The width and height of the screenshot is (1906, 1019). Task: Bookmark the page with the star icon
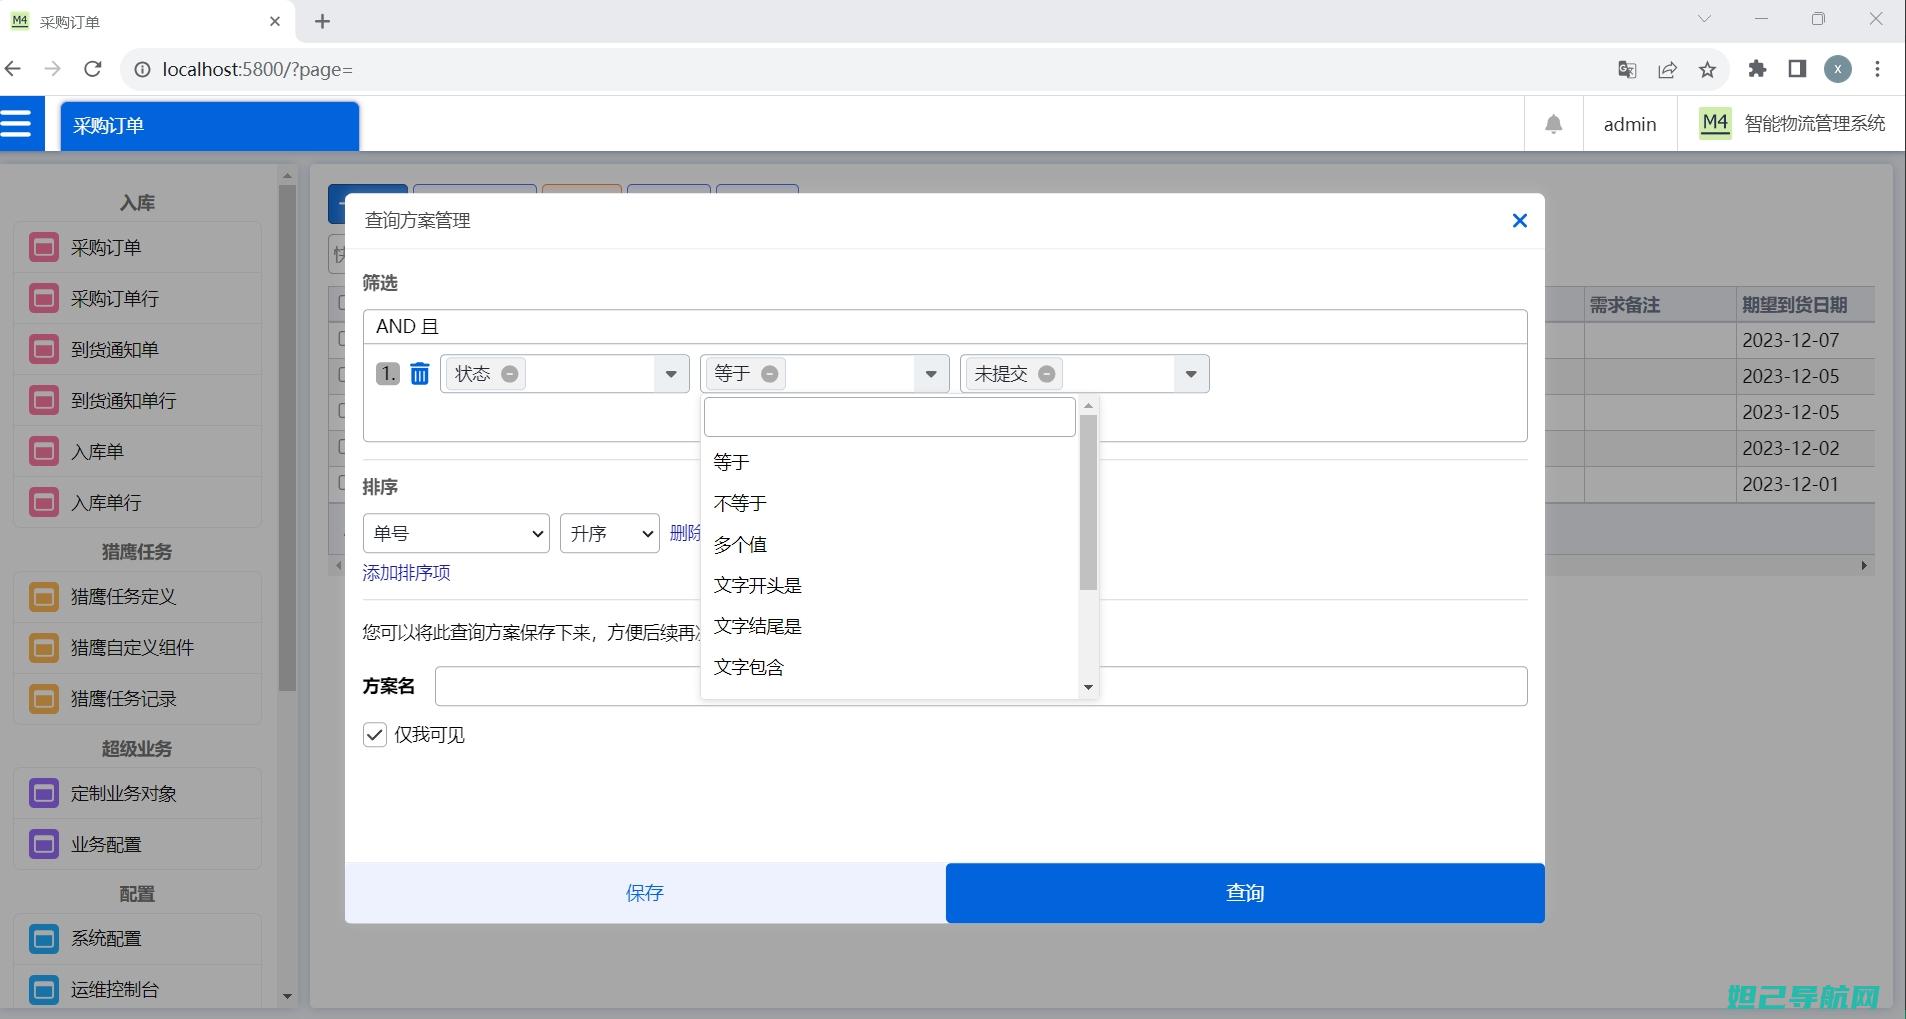pyautogui.click(x=1707, y=69)
